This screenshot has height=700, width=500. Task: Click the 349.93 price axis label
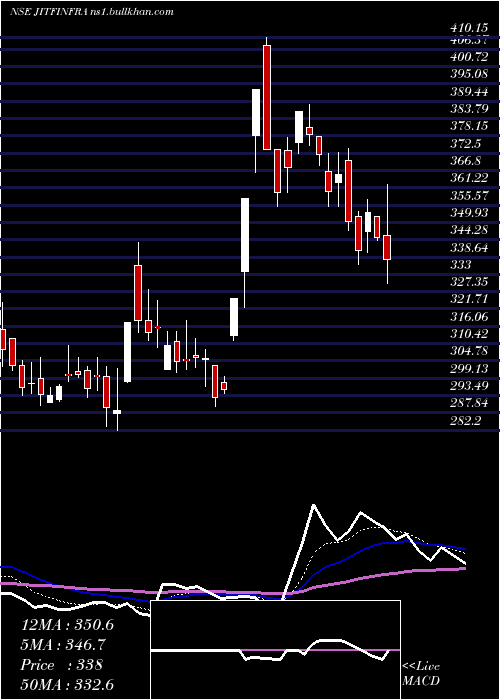click(469, 213)
